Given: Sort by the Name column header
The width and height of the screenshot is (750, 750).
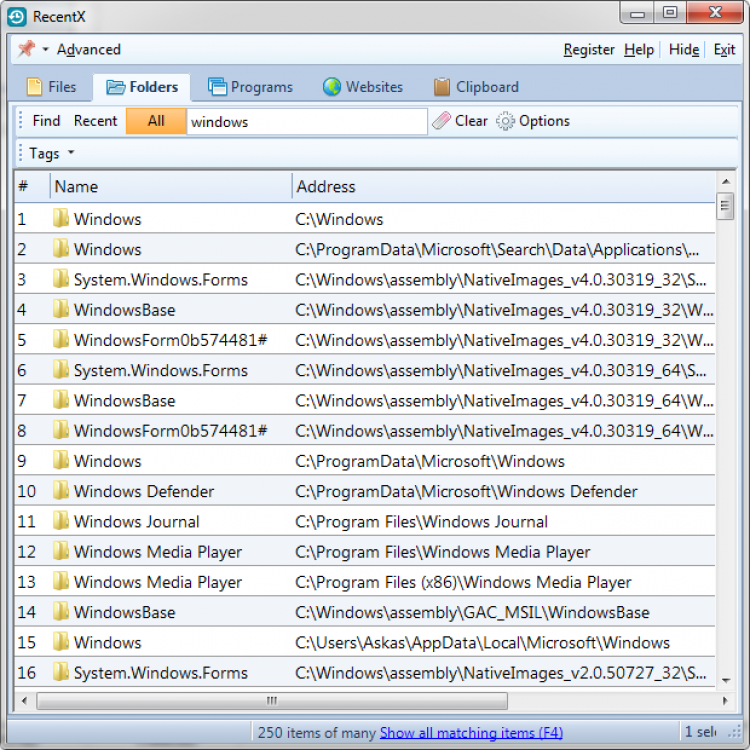Looking at the screenshot, I should (171, 187).
